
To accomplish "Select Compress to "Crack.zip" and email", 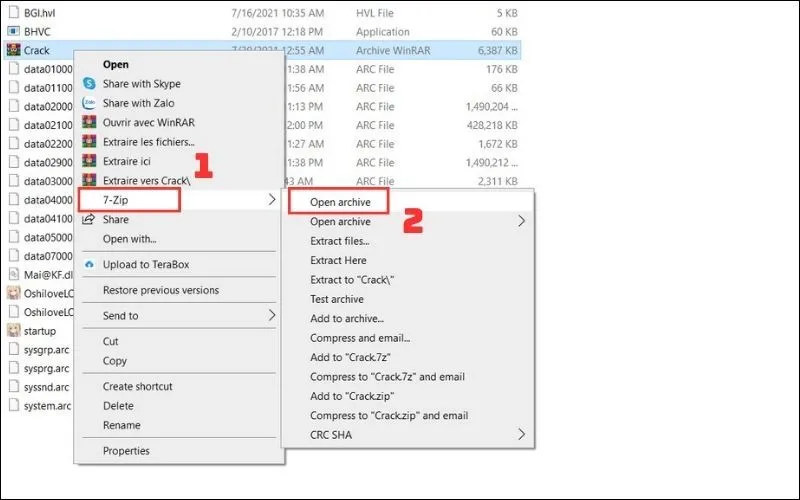I will click(x=389, y=415).
